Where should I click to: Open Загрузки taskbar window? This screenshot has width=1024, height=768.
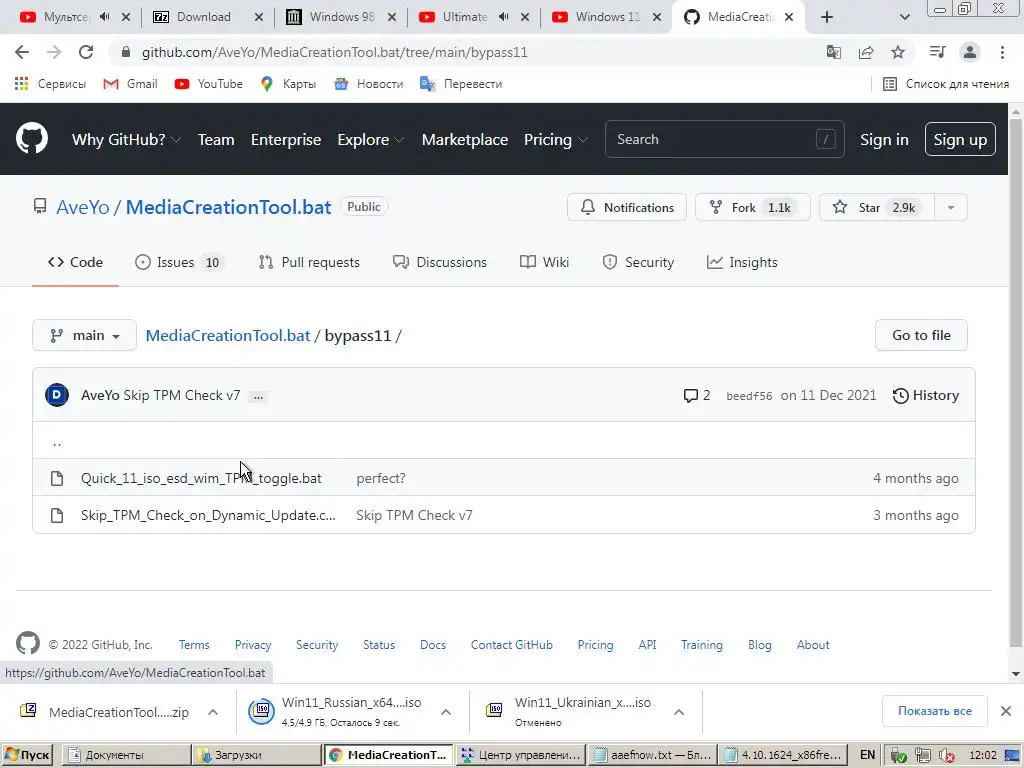257,755
